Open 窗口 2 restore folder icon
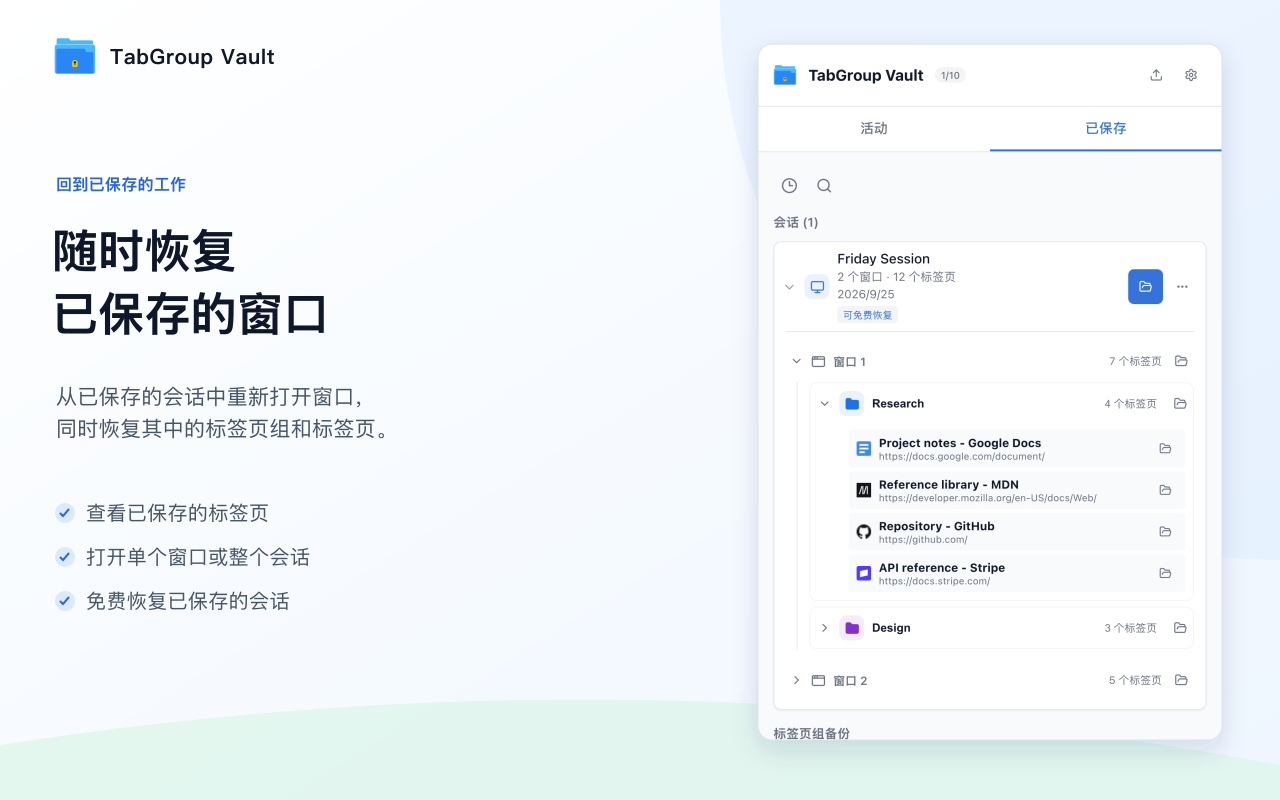The width and height of the screenshot is (1280, 800). point(1181,680)
